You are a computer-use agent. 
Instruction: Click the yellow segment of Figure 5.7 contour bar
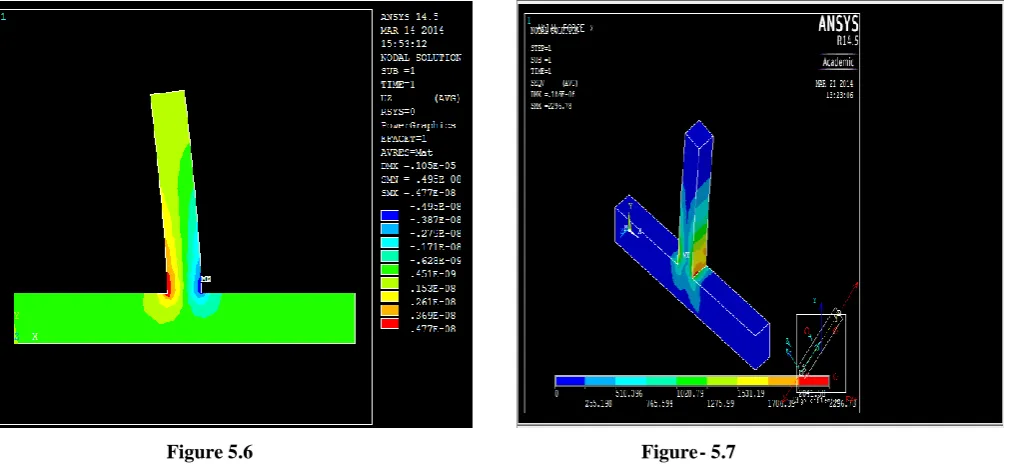(x=752, y=381)
